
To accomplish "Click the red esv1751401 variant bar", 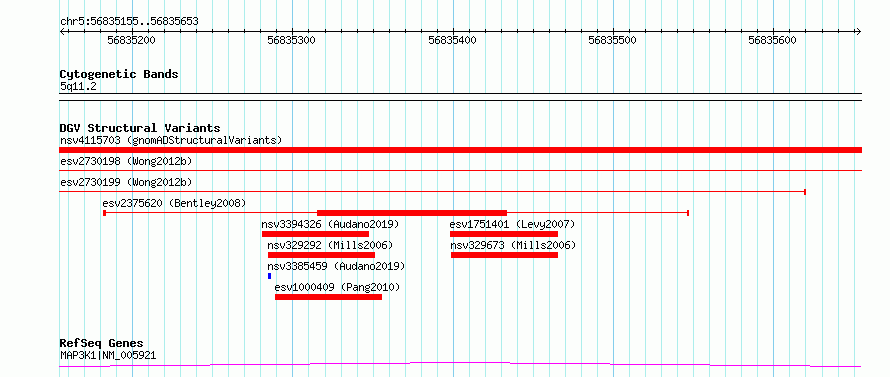I will tap(504, 234).
